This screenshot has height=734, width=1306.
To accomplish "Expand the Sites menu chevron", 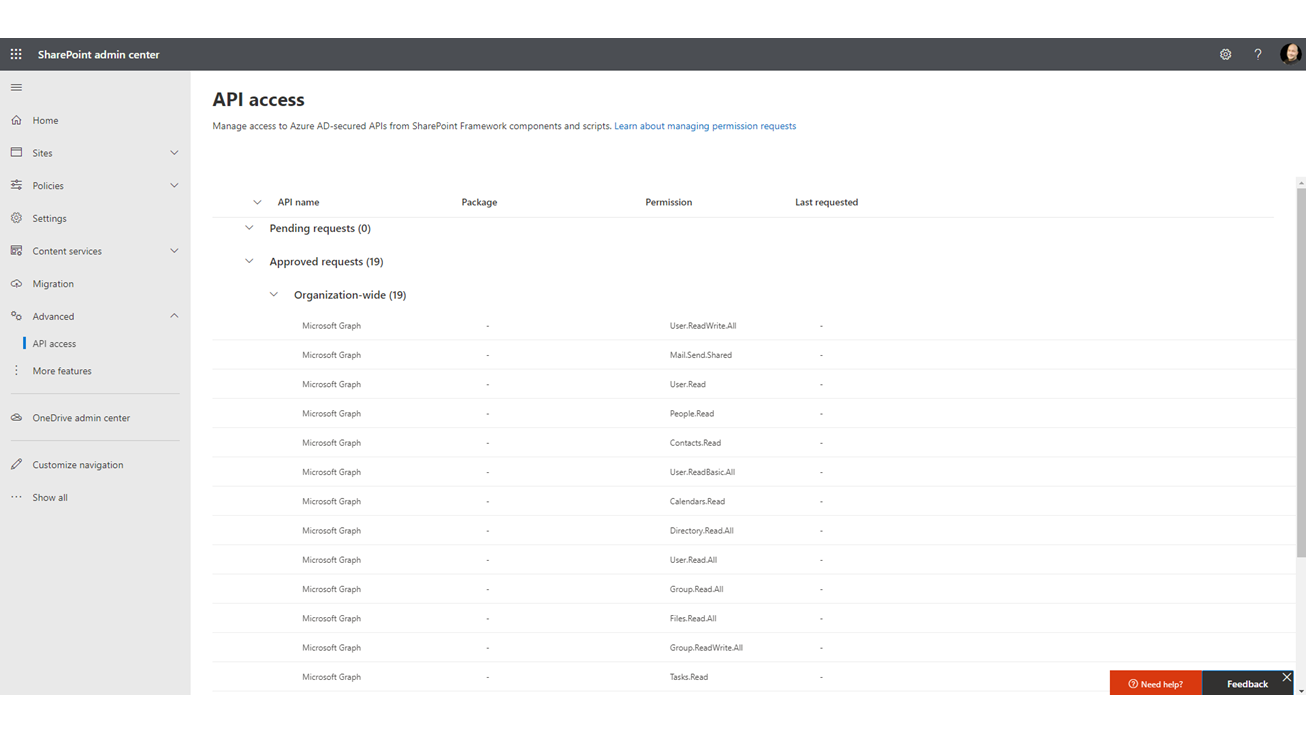I will [174, 153].
